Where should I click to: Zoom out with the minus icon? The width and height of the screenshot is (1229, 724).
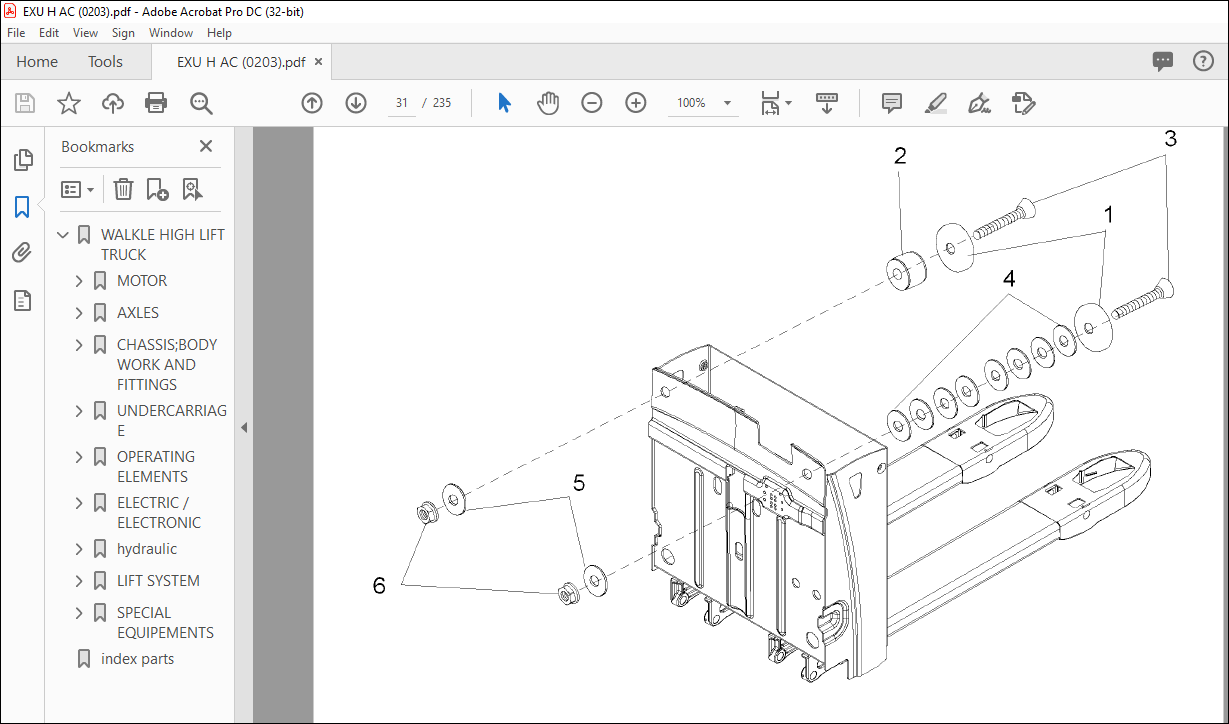(x=592, y=103)
